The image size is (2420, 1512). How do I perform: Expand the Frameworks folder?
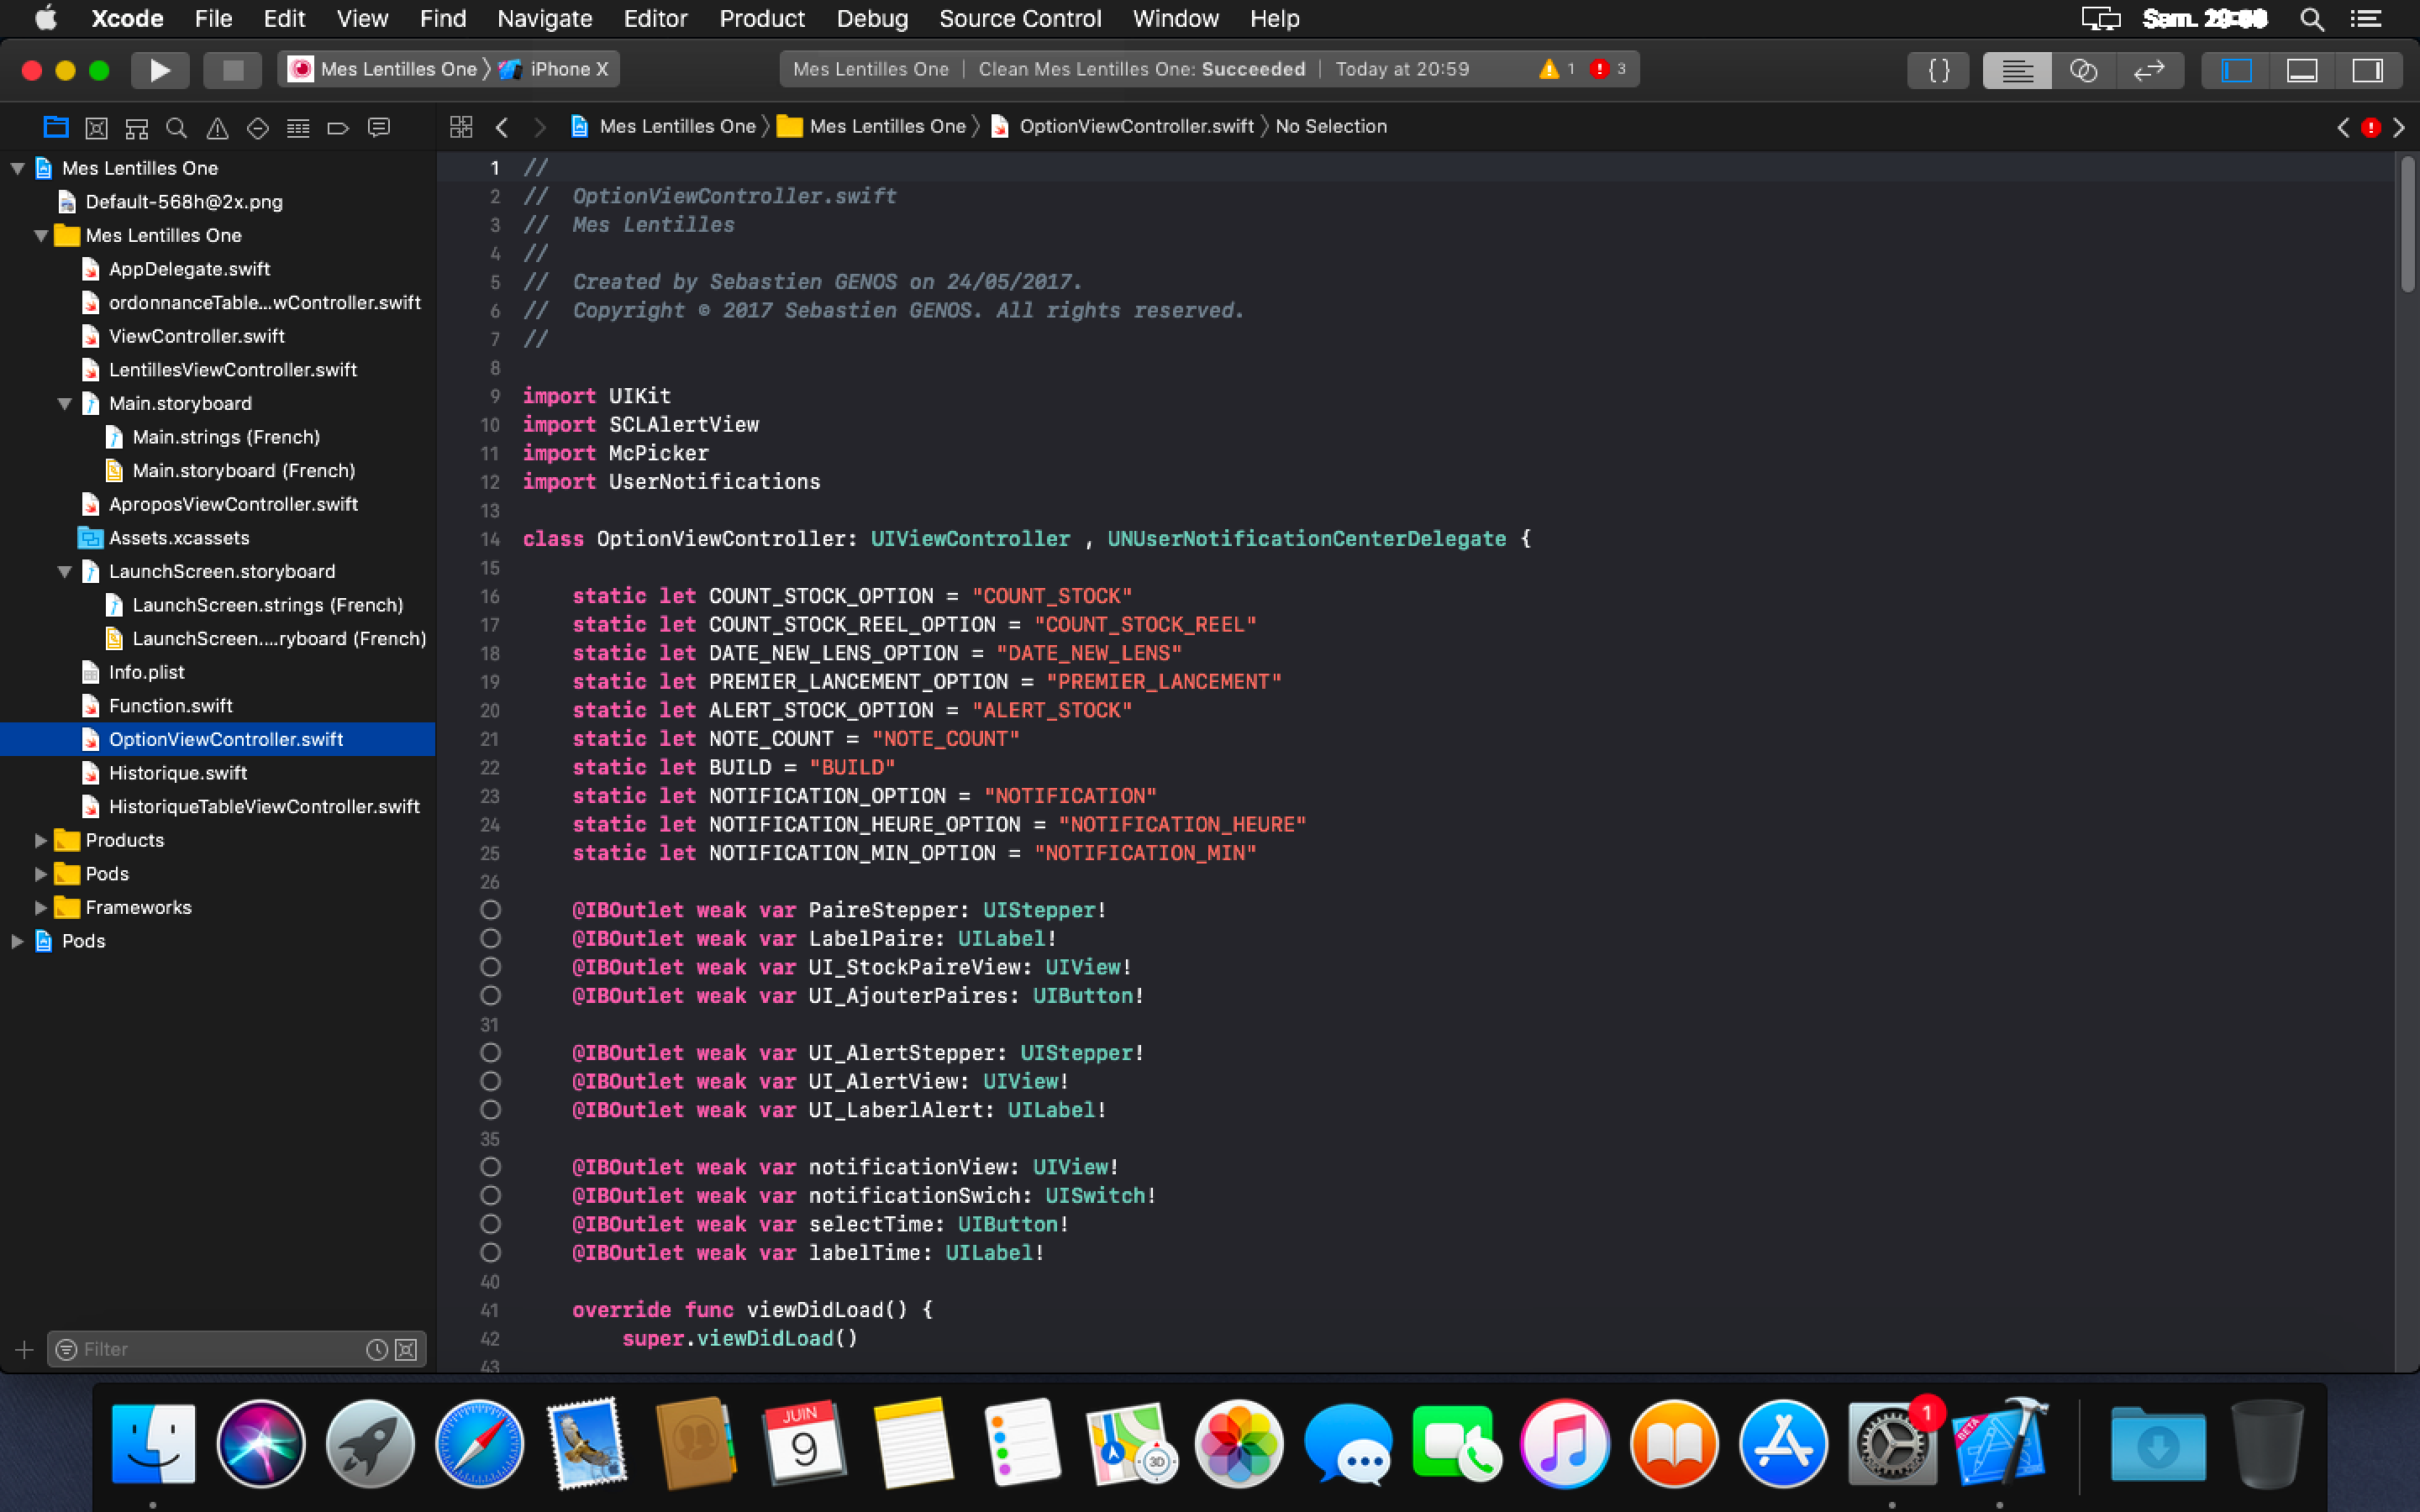[x=41, y=907]
